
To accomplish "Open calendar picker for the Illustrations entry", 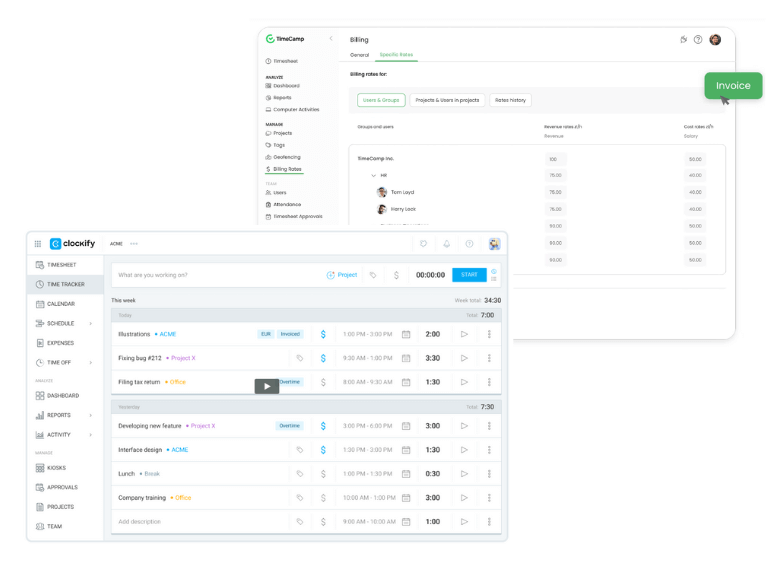I will 406,334.
